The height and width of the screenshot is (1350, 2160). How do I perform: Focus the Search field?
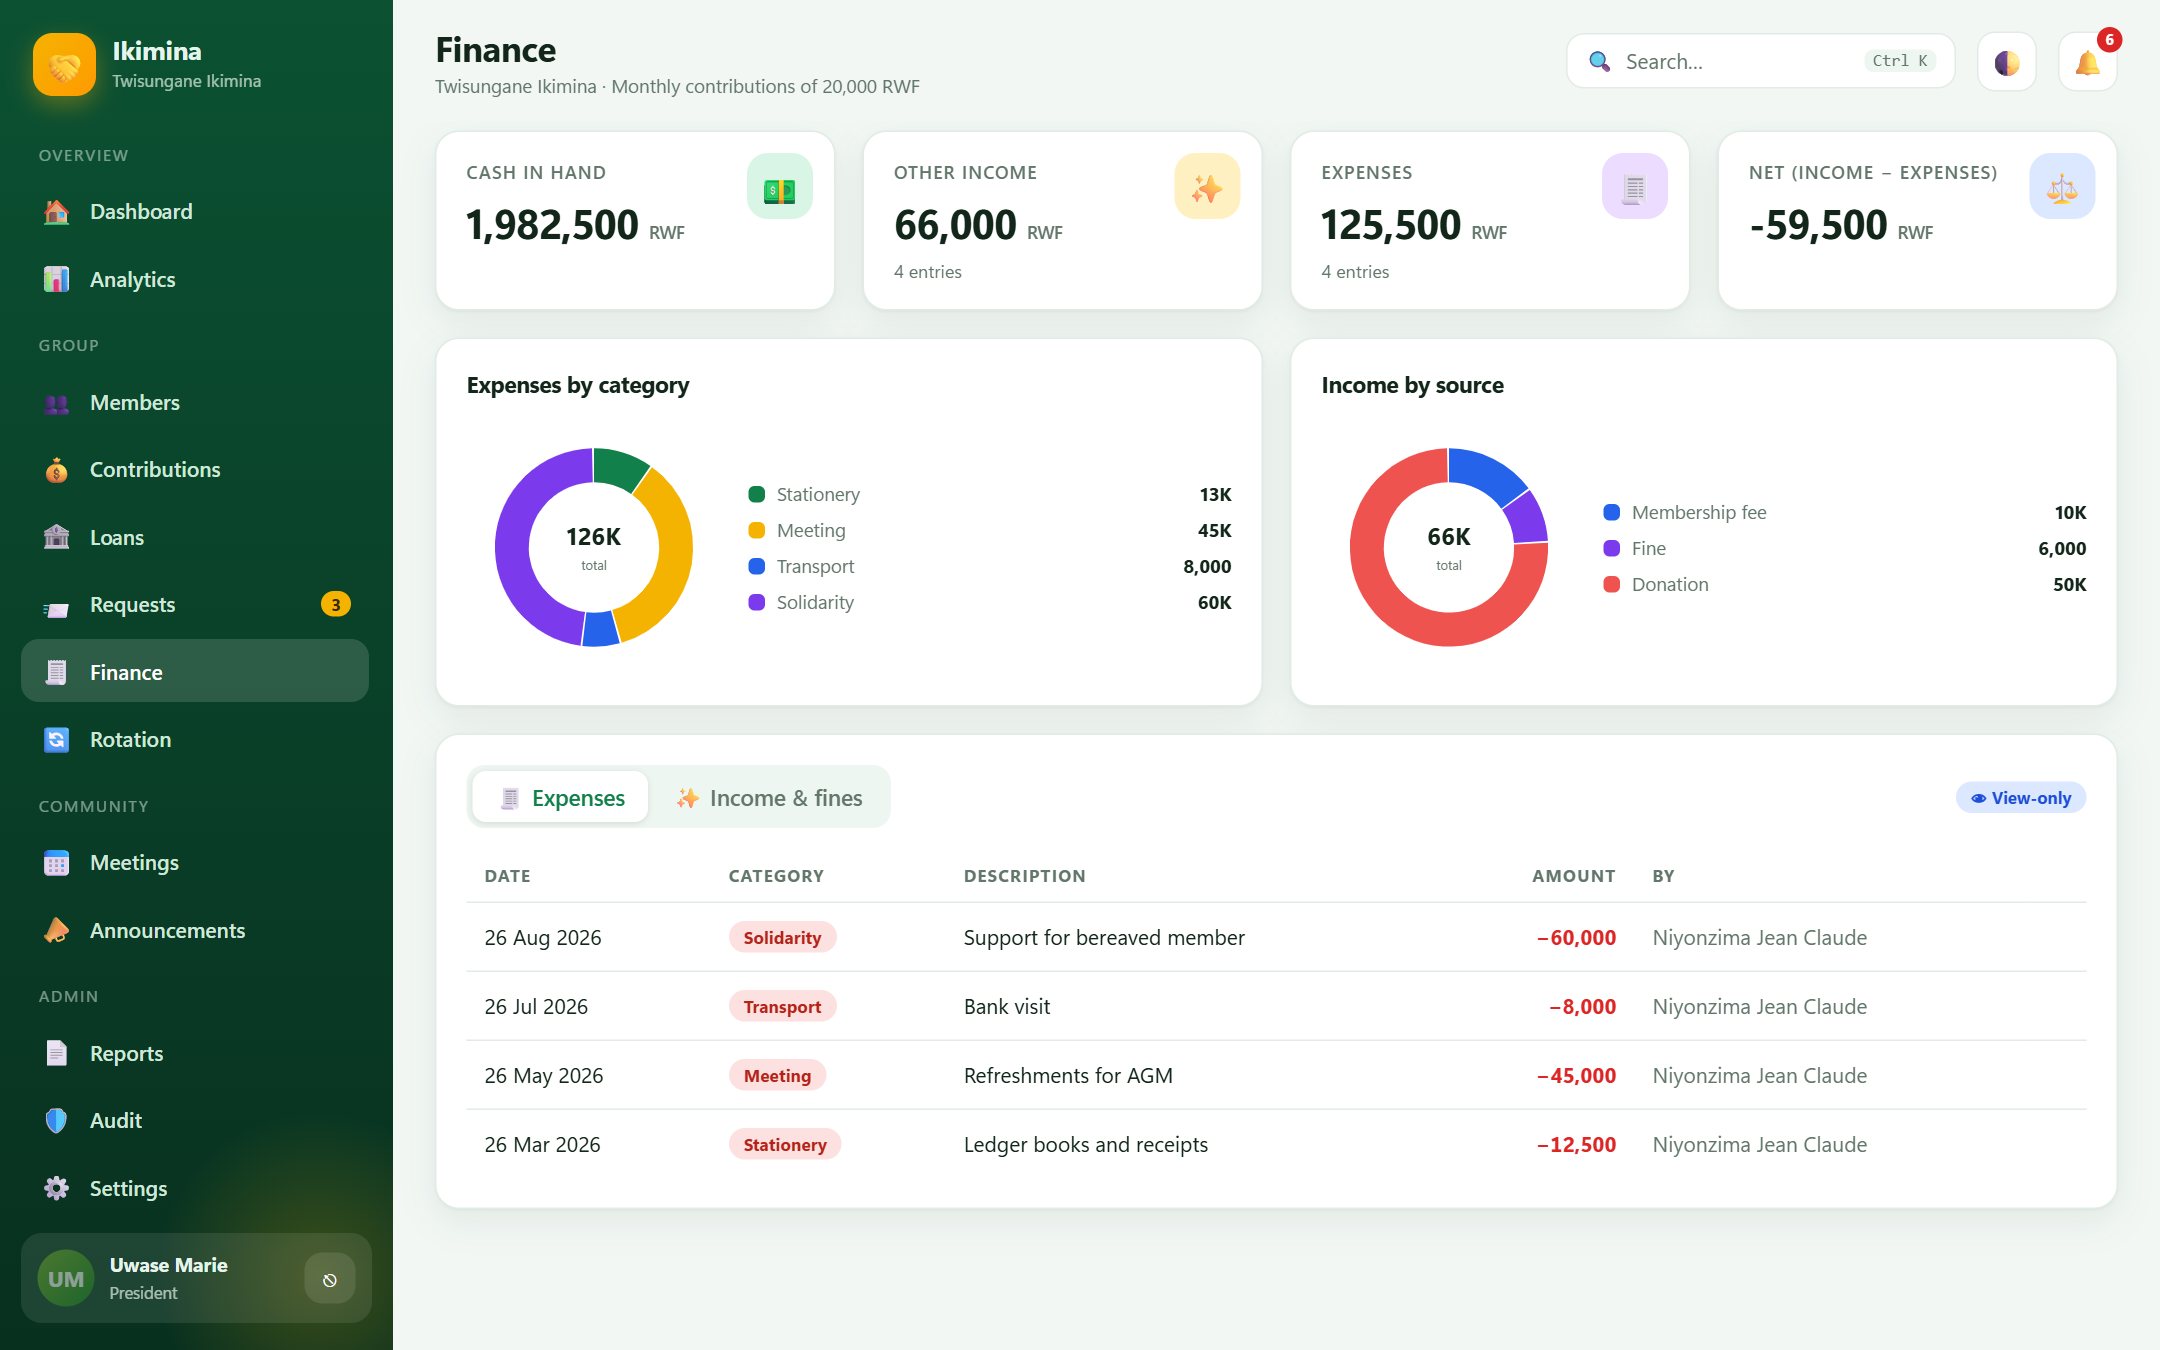tap(1760, 61)
